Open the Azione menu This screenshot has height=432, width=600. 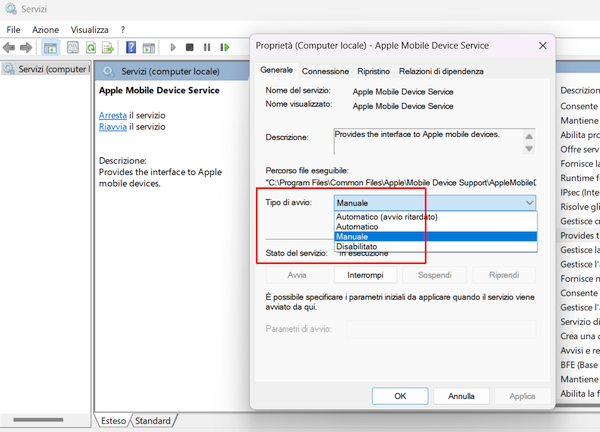46,30
